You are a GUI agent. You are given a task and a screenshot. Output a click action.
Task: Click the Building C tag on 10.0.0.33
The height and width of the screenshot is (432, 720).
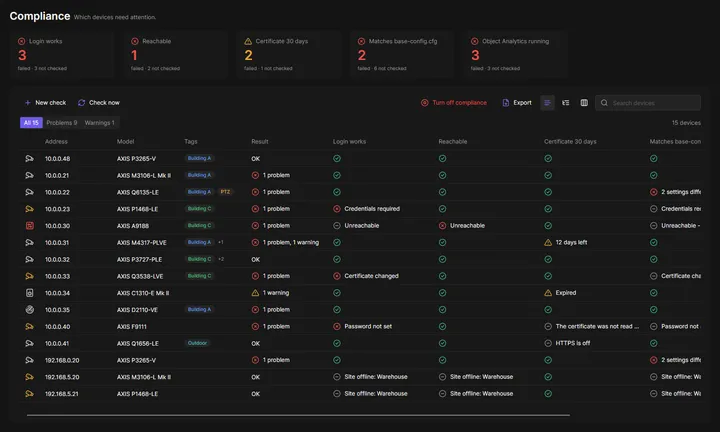[x=199, y=276]
